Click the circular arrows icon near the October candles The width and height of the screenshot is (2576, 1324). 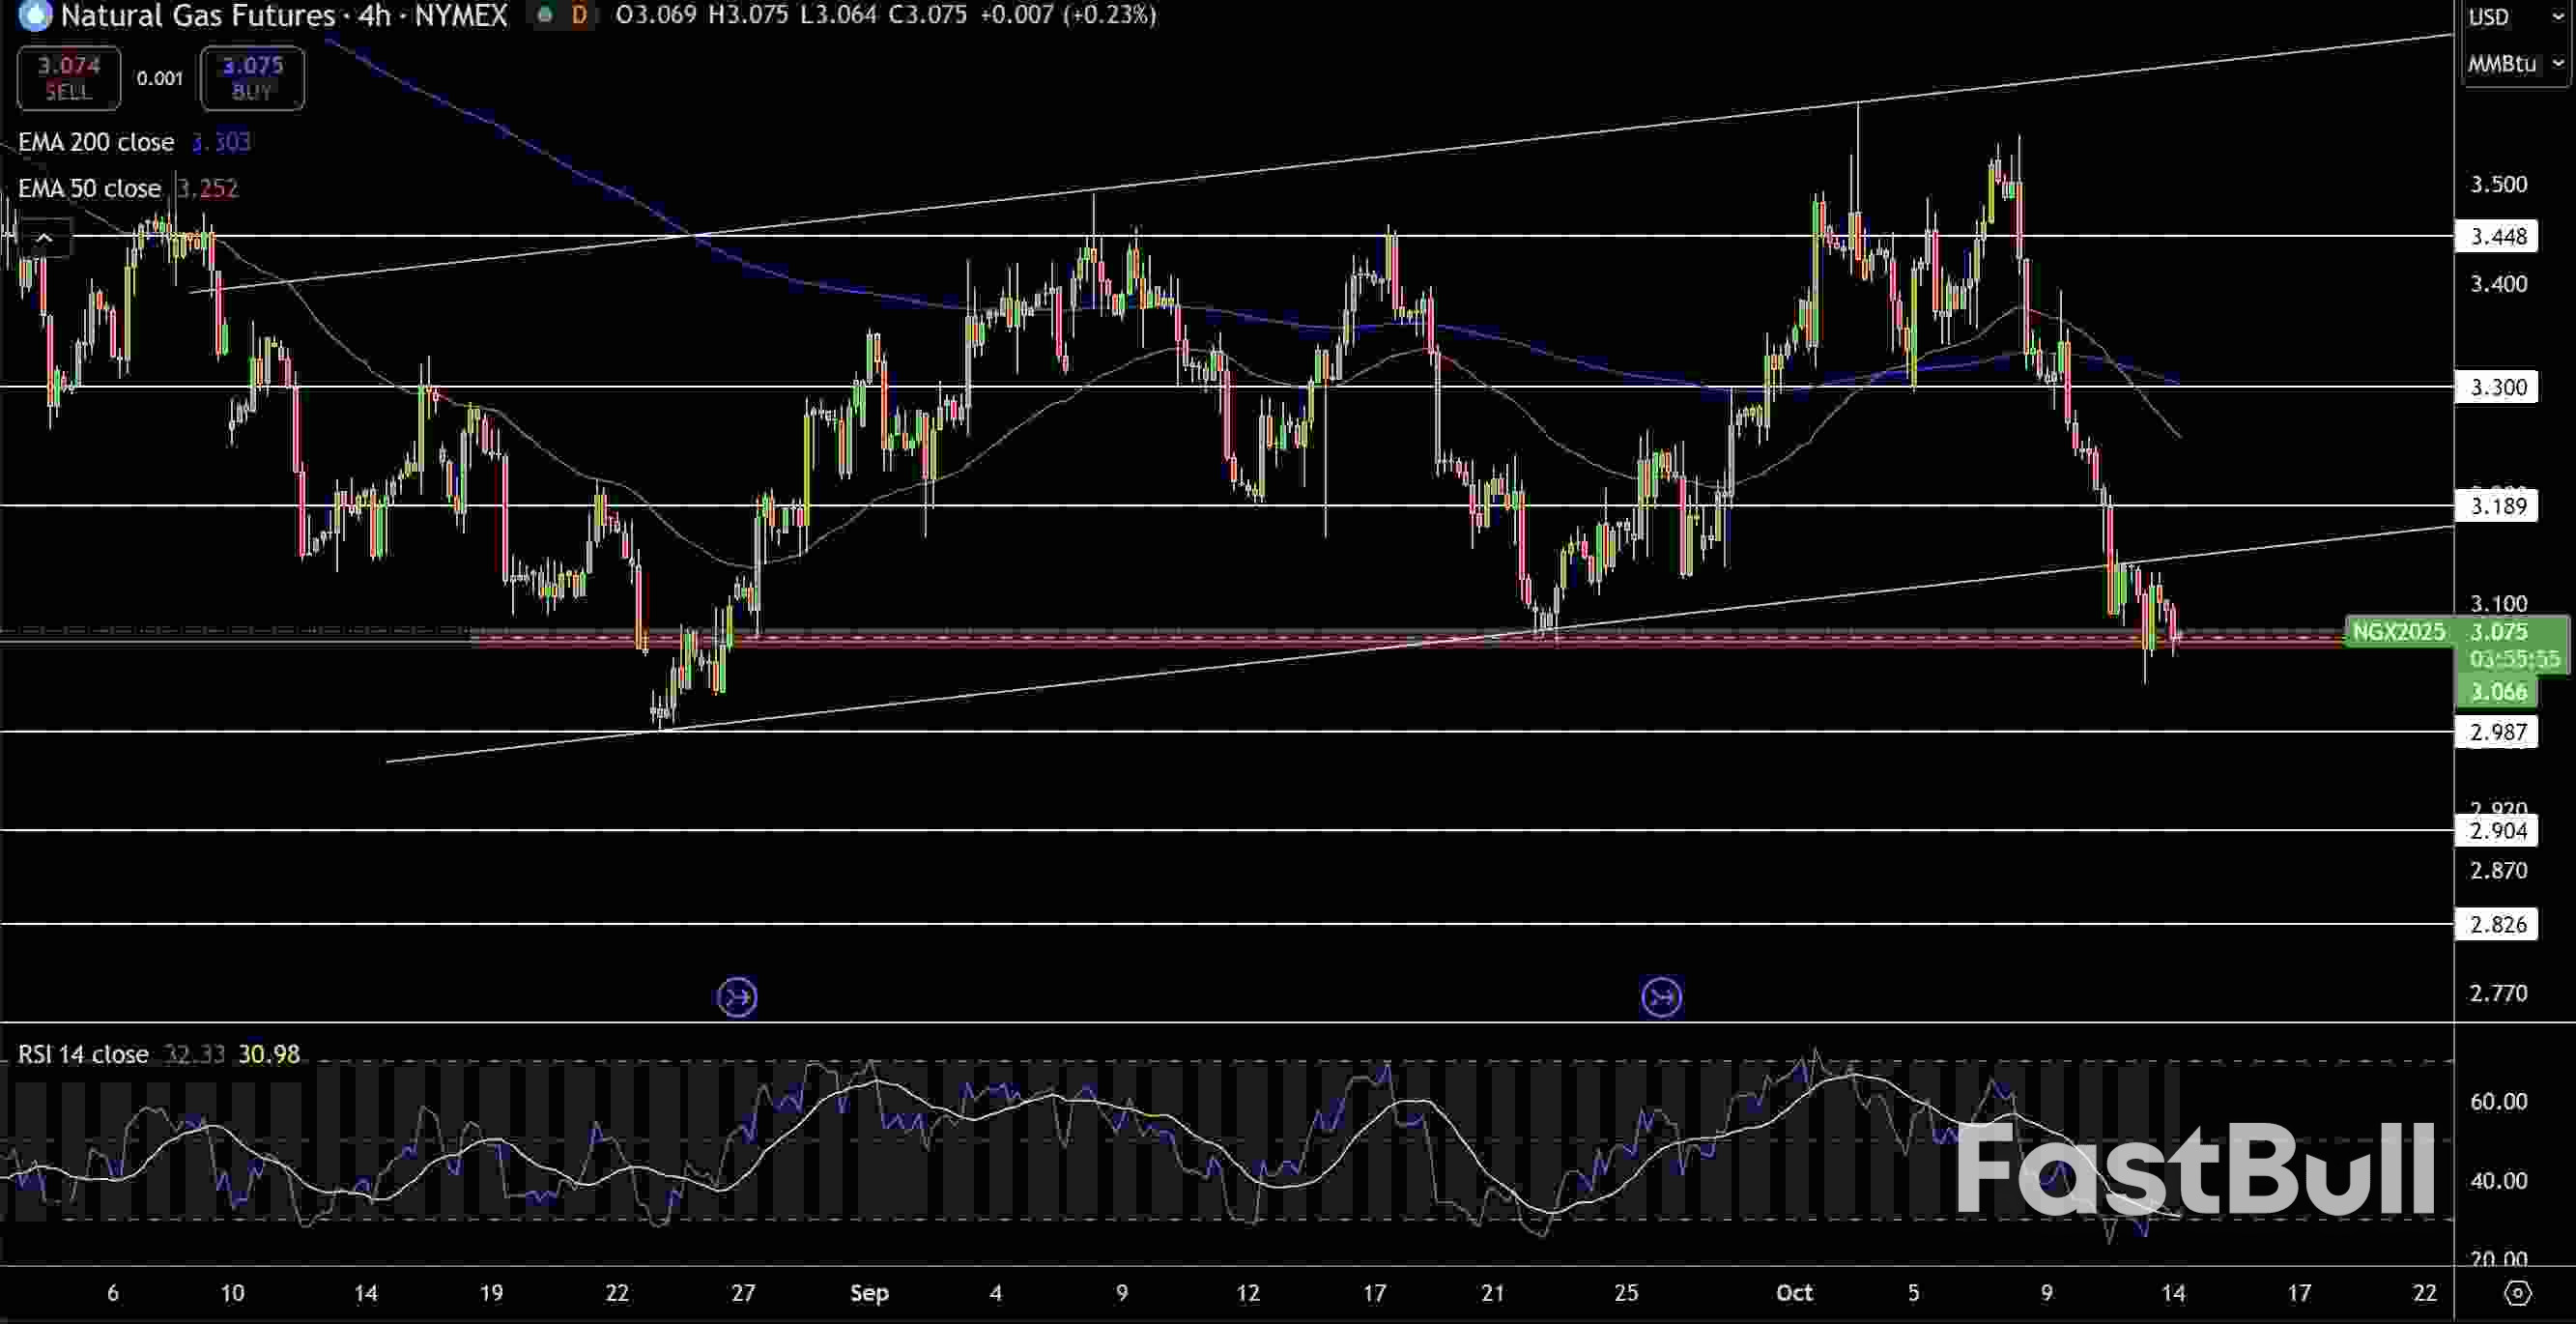1662,995
